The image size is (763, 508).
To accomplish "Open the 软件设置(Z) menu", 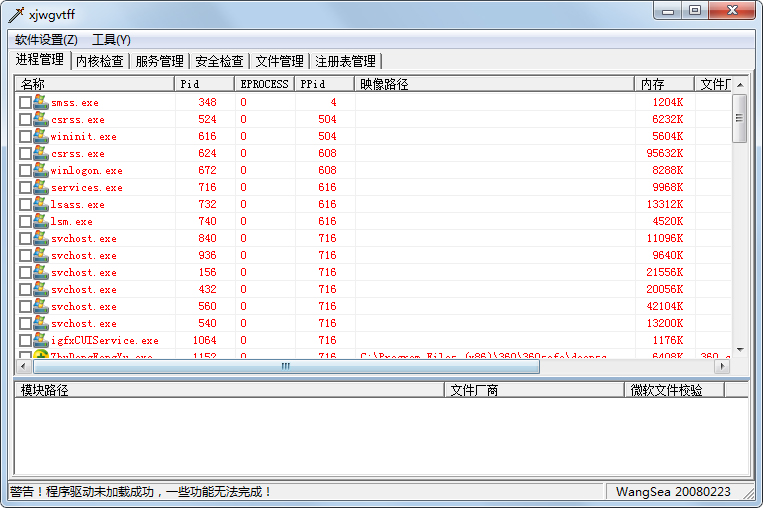I will [x=46, y=40].
